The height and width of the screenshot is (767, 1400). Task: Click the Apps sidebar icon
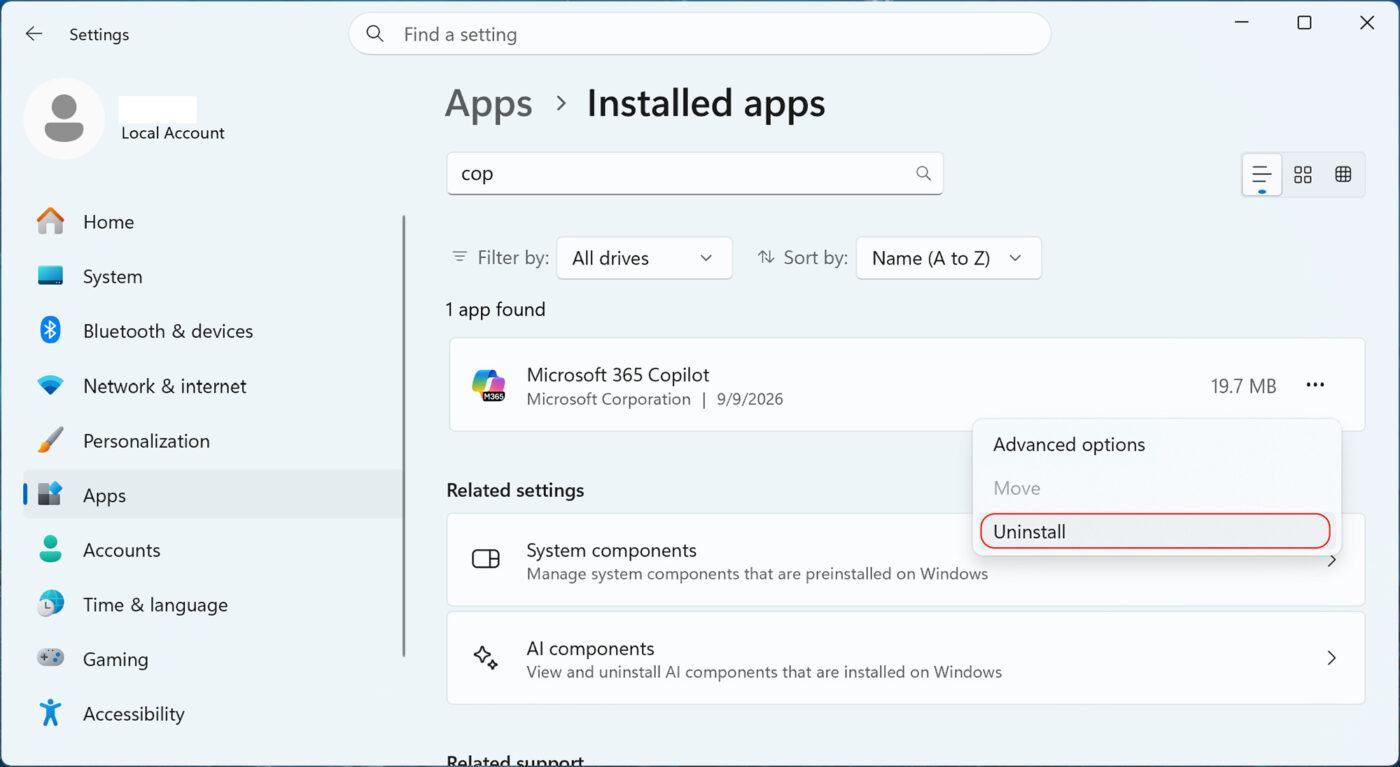(x=50, y=495)
